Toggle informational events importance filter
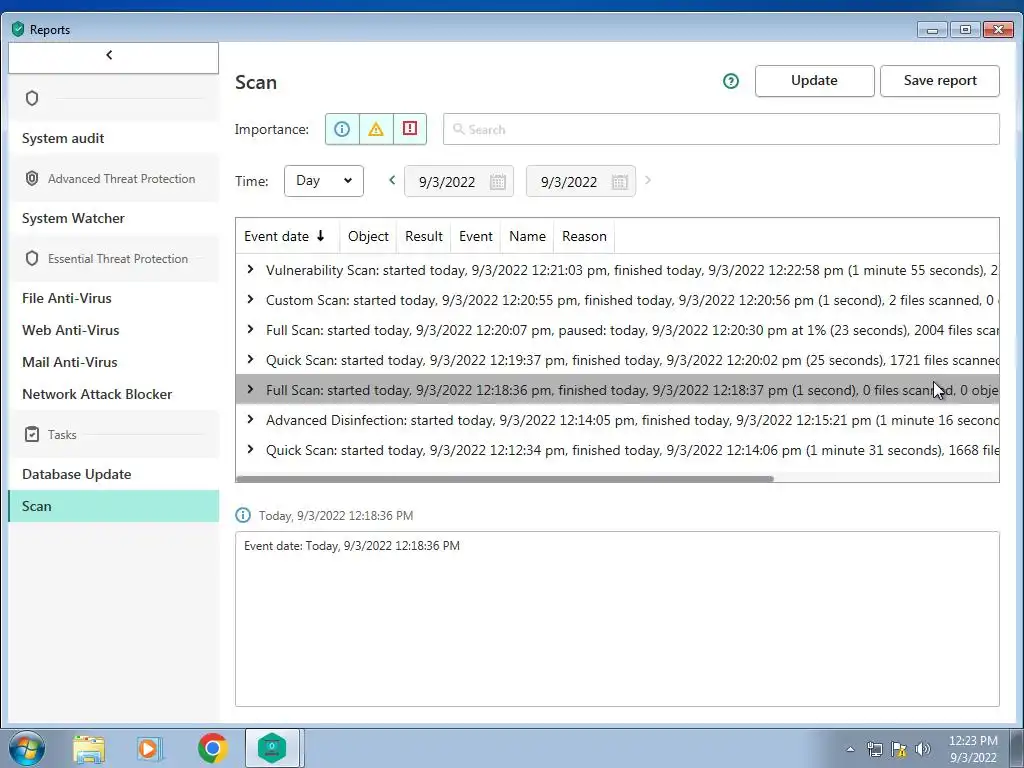 pyautogui.click(x=342, y=129)
